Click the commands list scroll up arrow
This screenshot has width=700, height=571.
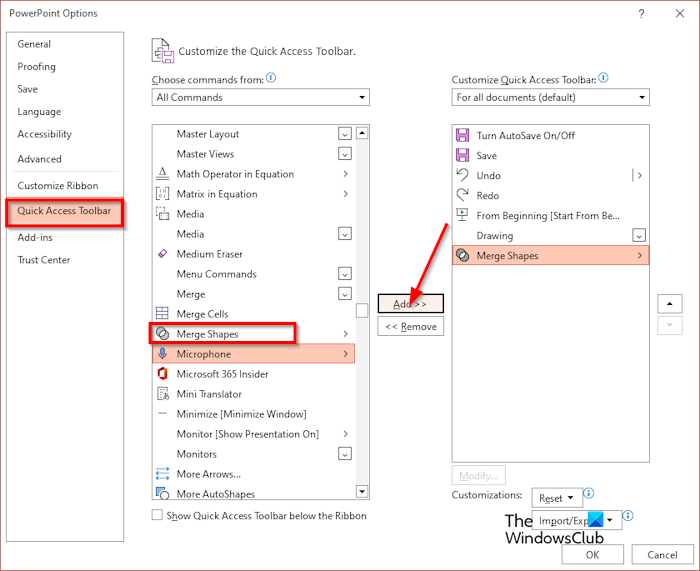pos(362,133)
